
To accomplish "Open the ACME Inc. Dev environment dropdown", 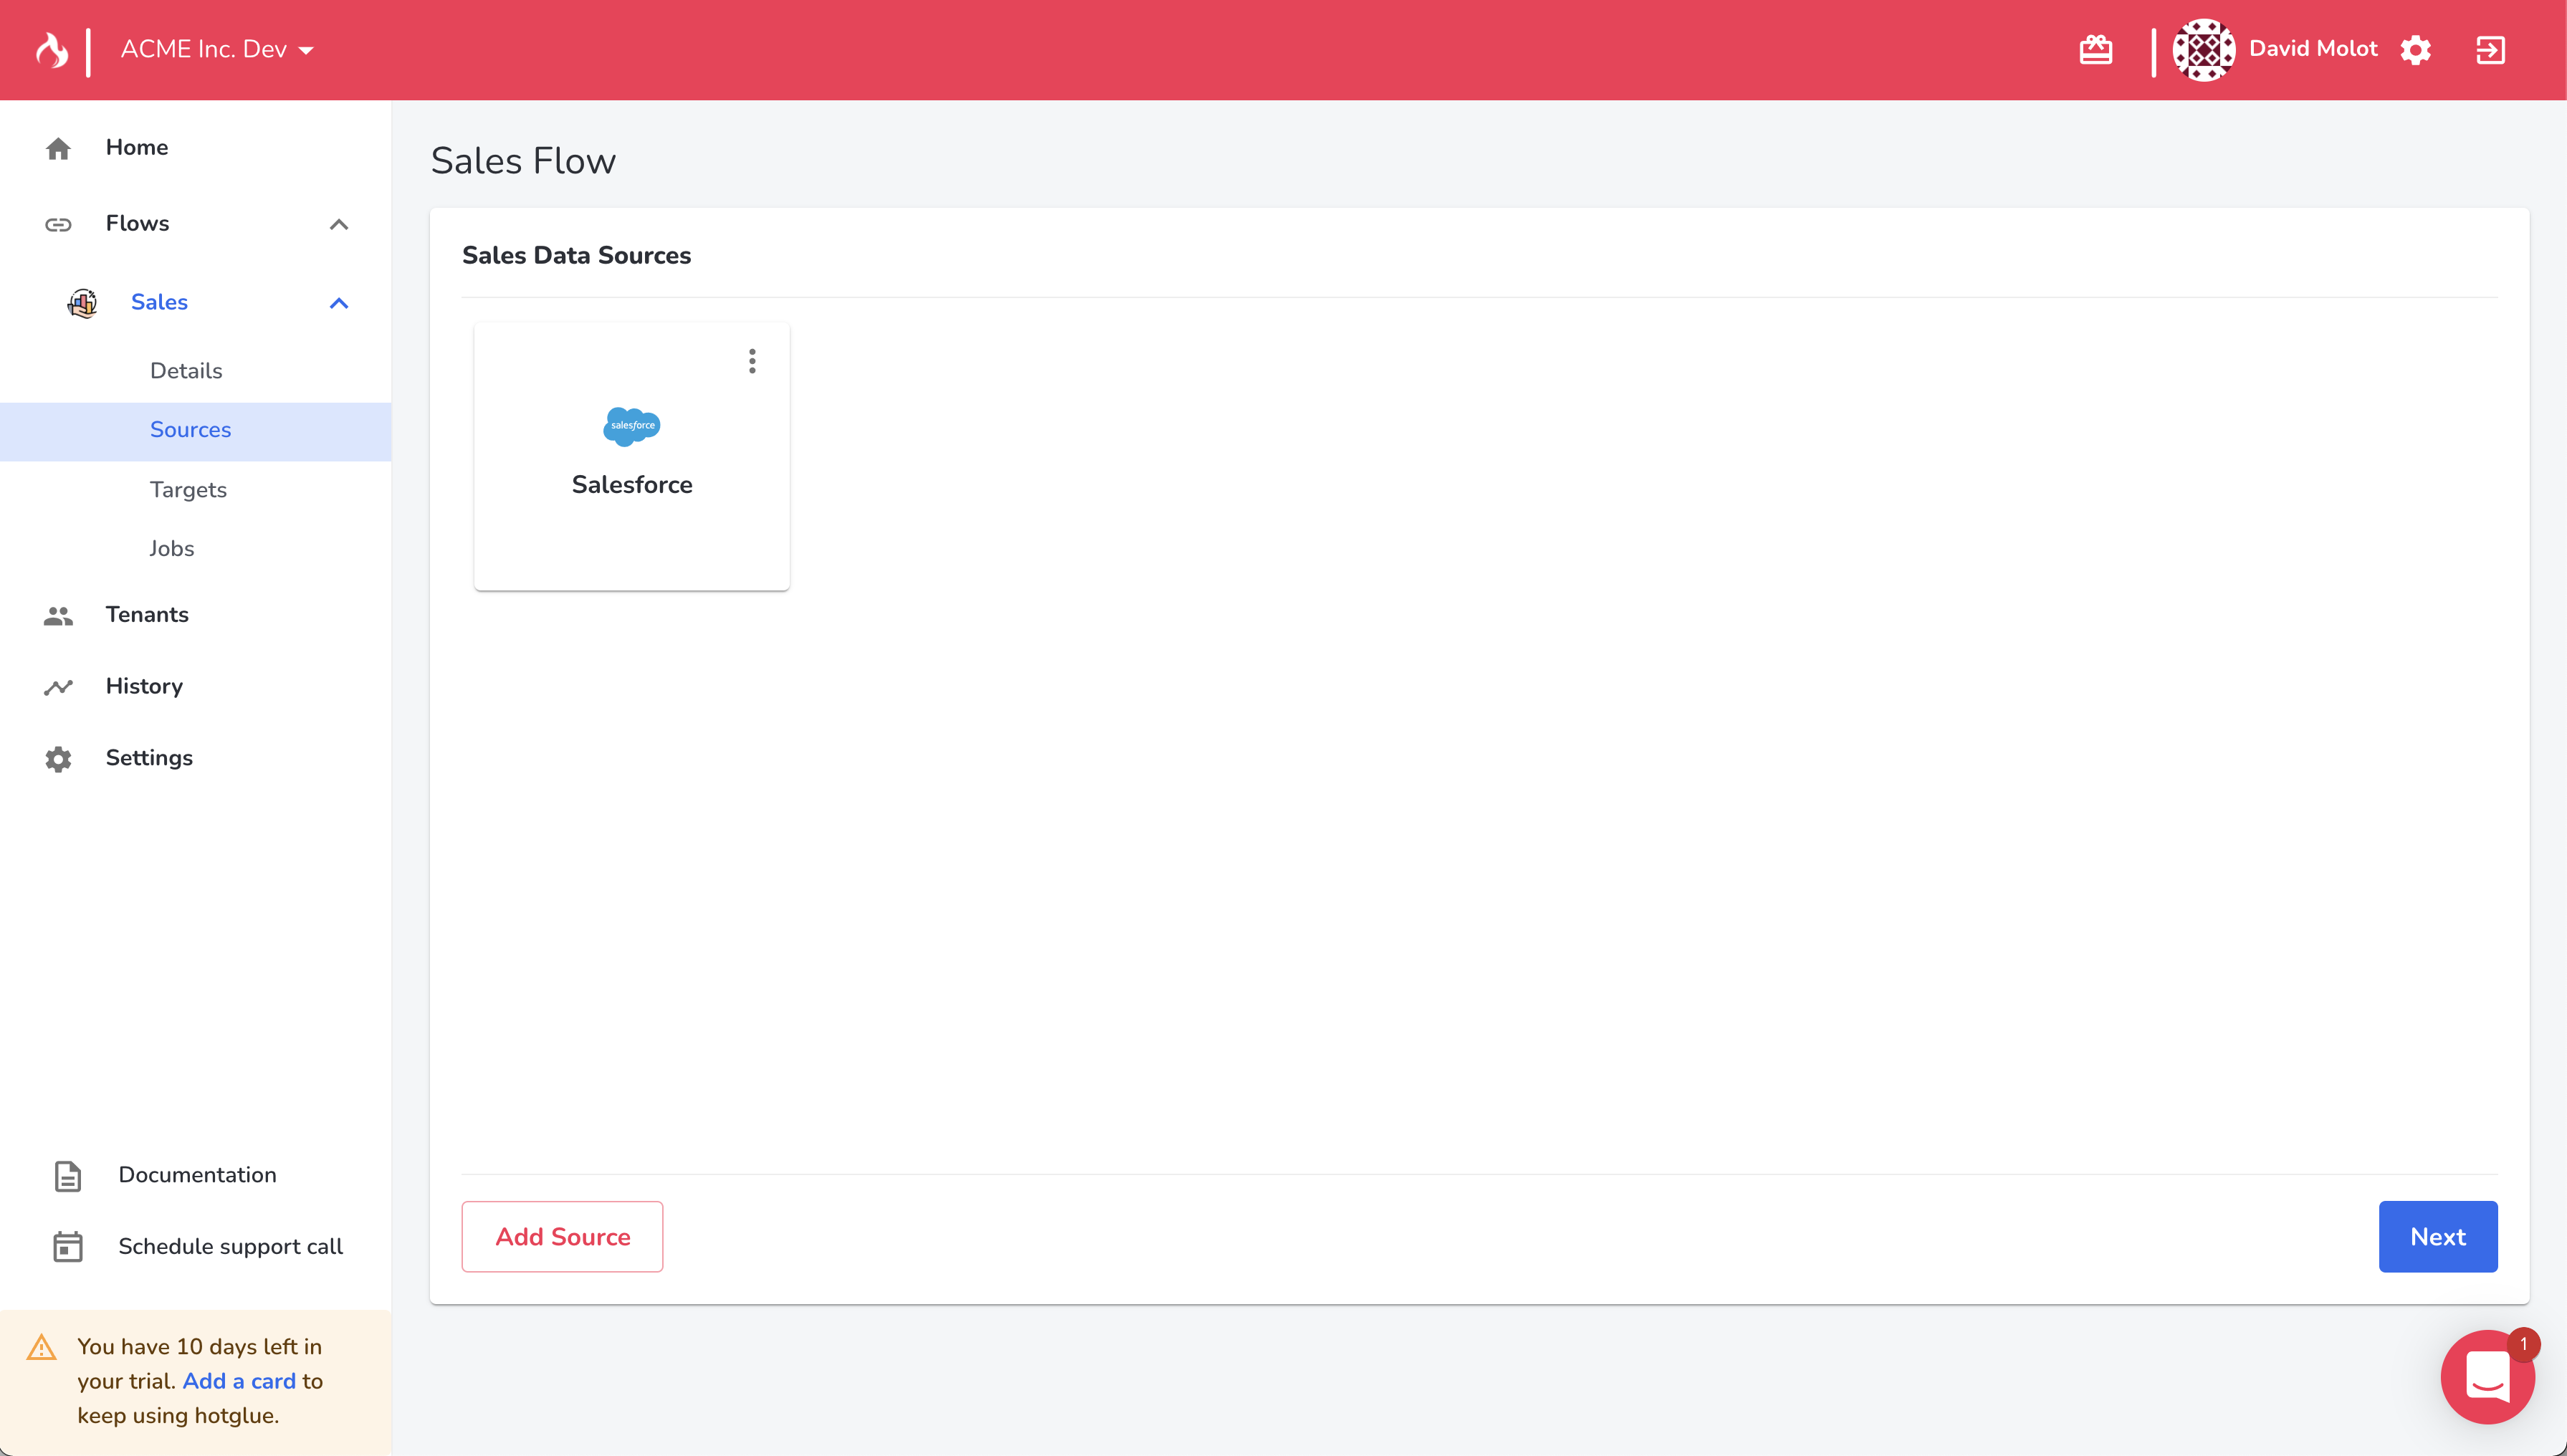I will [217, 49].
